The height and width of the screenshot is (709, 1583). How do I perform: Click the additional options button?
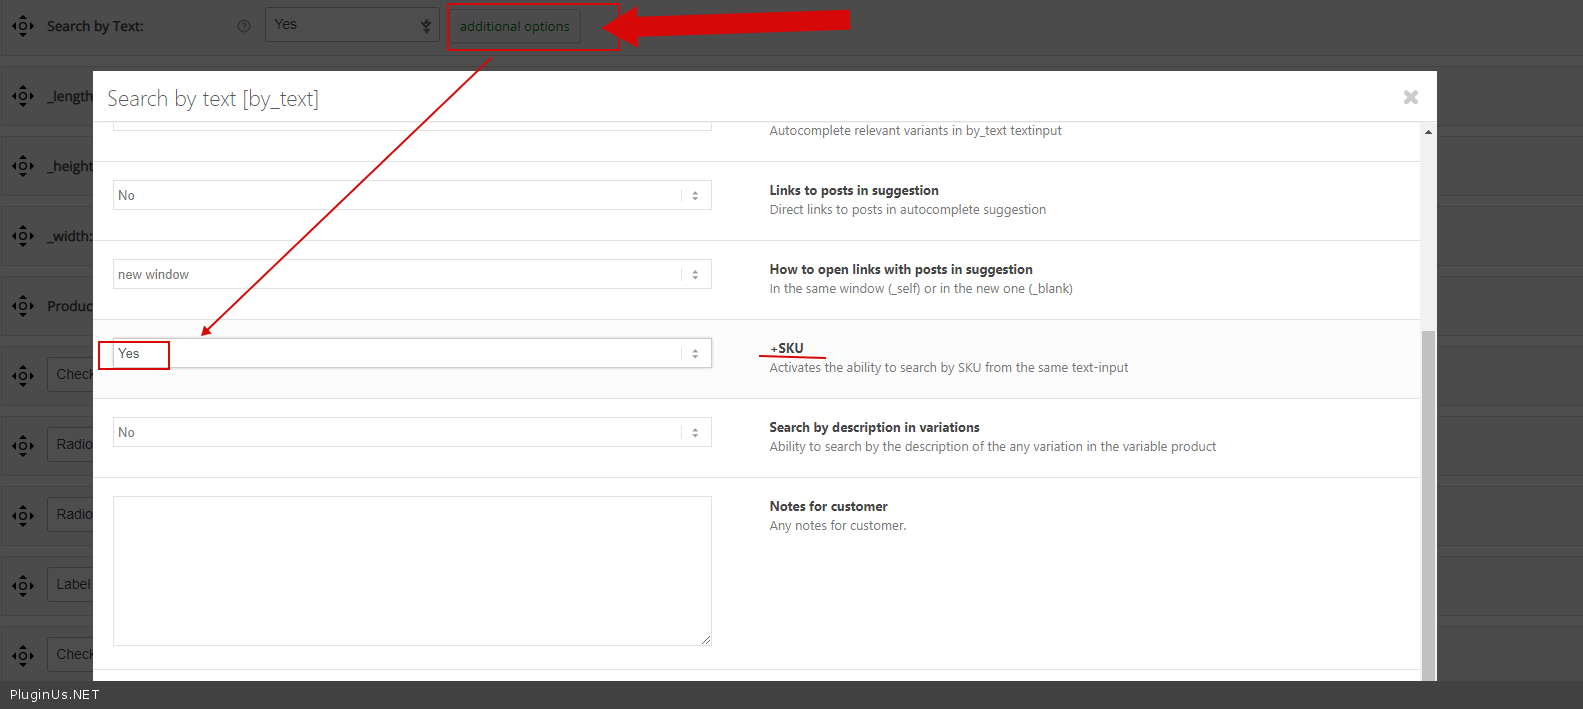pyautogui.click(x=514, y=26)
